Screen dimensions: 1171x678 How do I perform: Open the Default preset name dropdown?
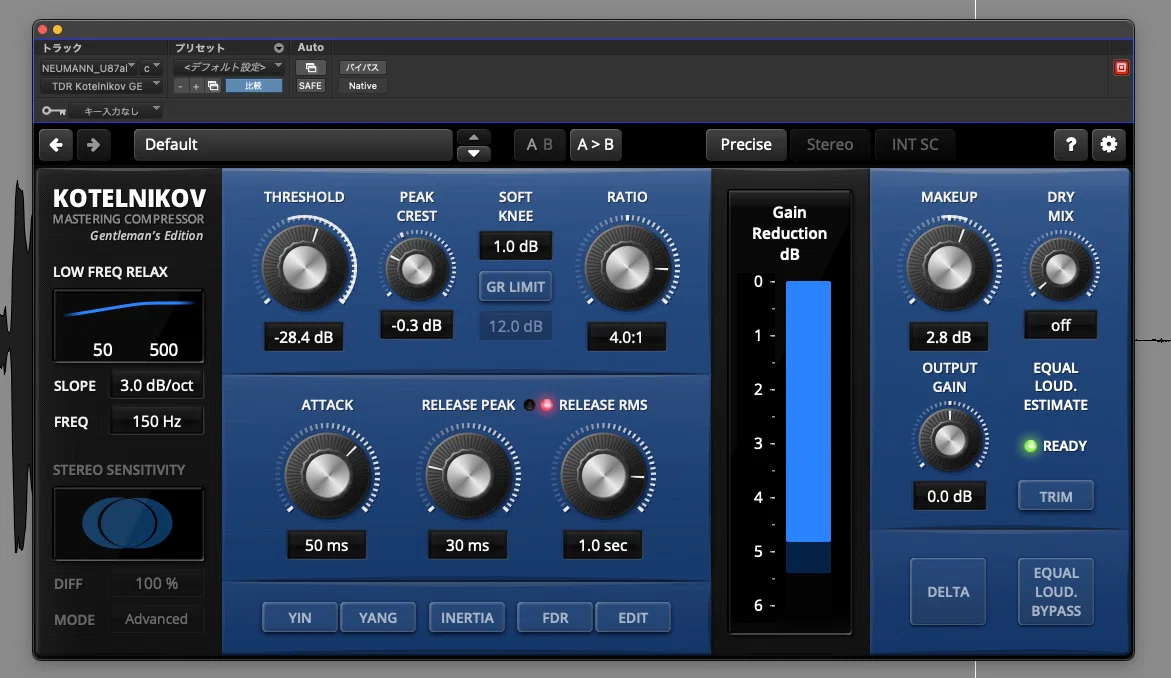[x=293, y=145]
